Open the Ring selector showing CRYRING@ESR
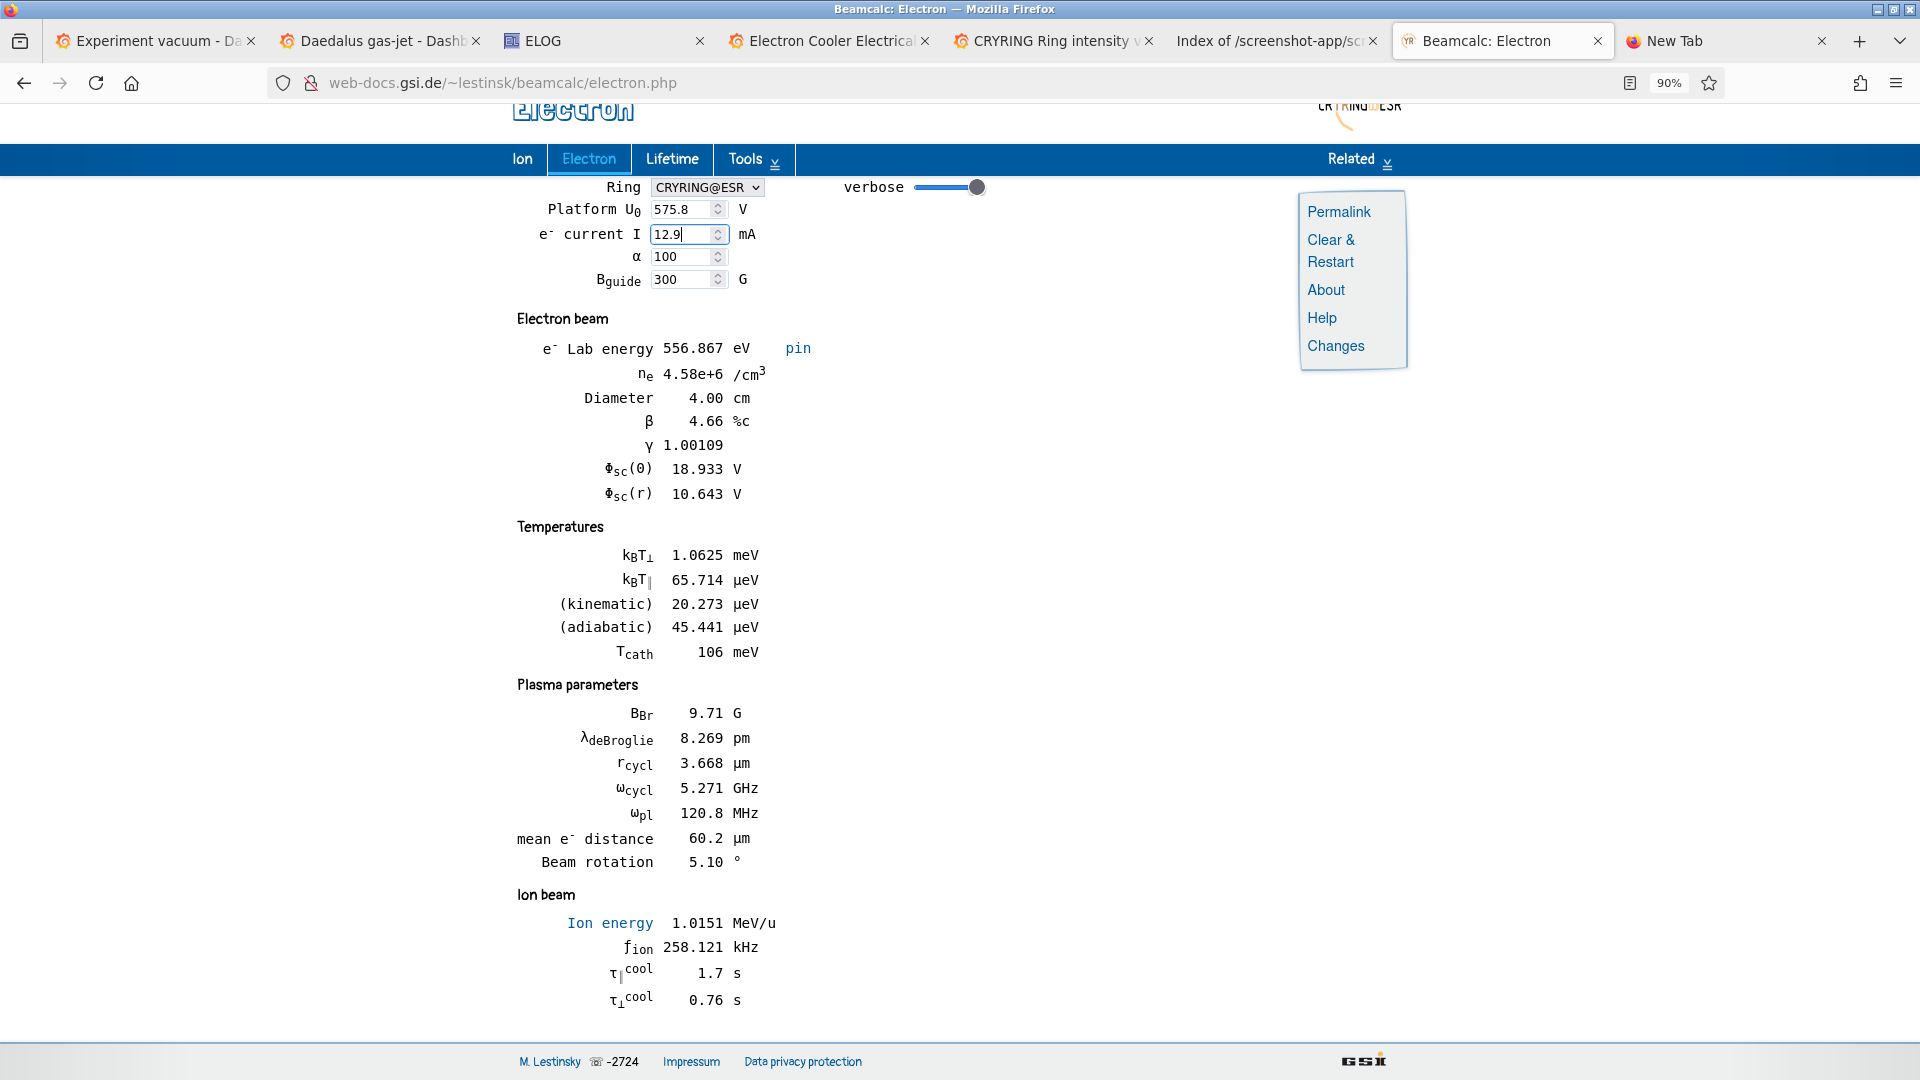Viewport: 1920px width, 1080px height. [706, 187]
